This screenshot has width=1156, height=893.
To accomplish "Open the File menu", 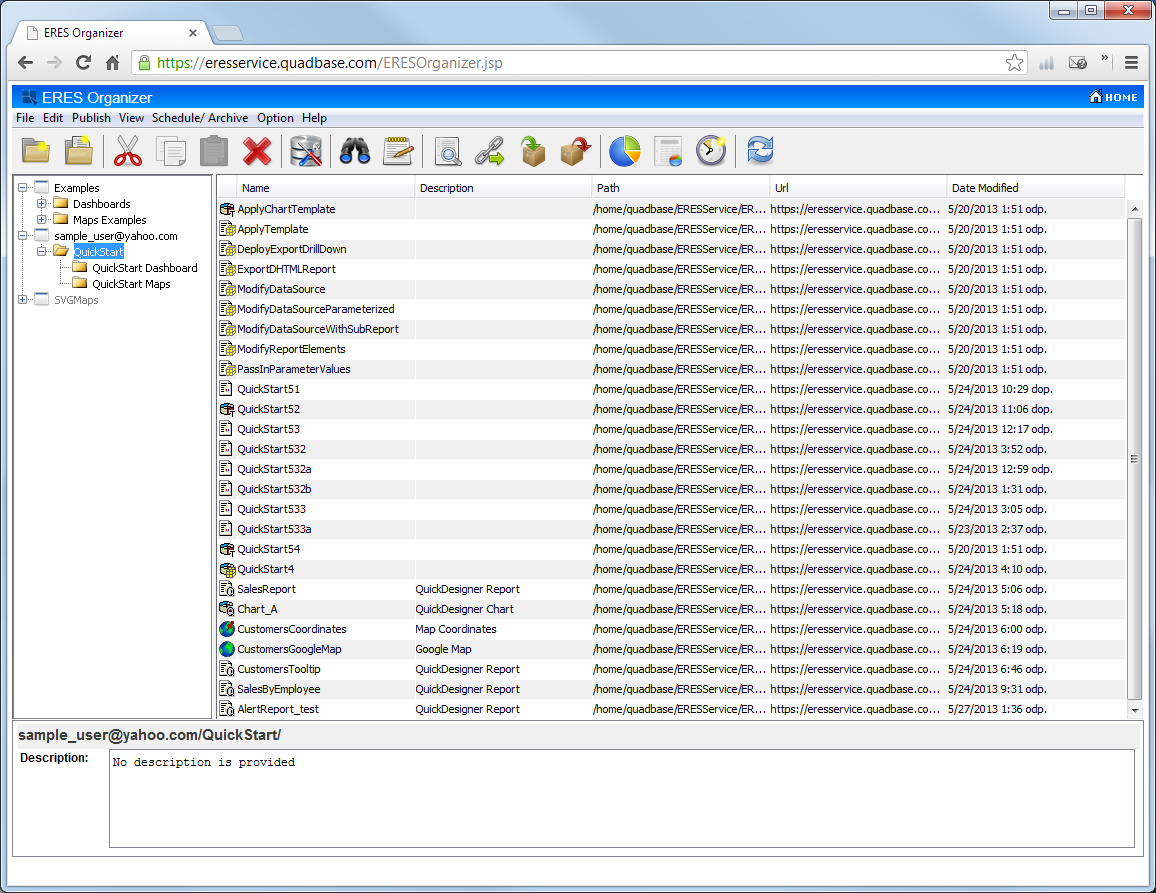I will [25, 118].
